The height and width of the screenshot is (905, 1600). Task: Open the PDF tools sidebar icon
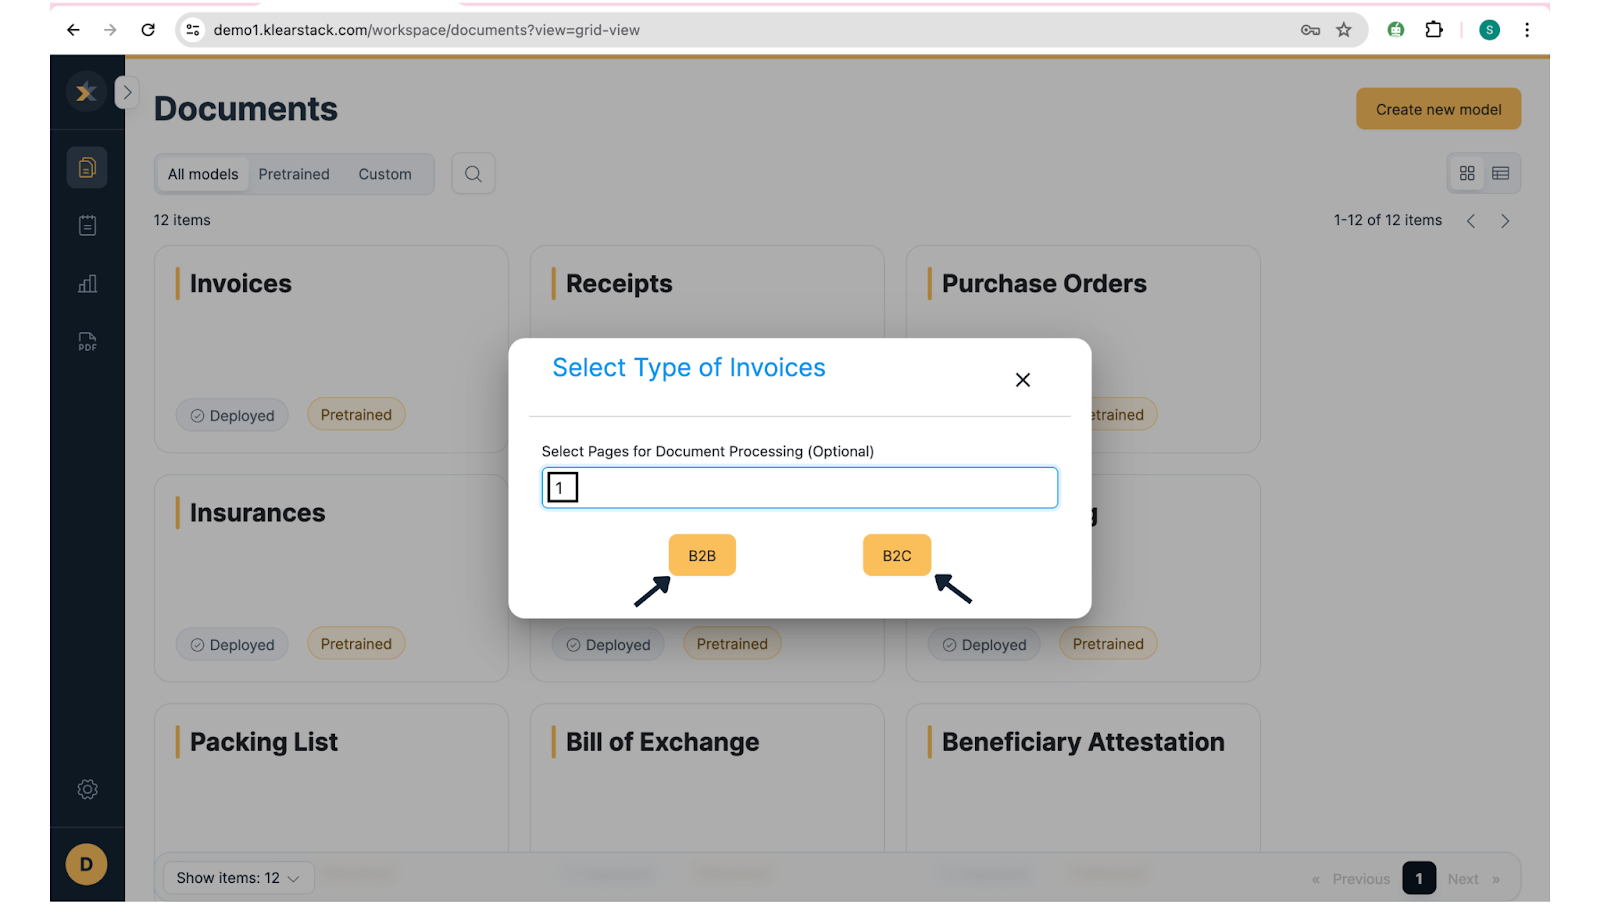87,342
